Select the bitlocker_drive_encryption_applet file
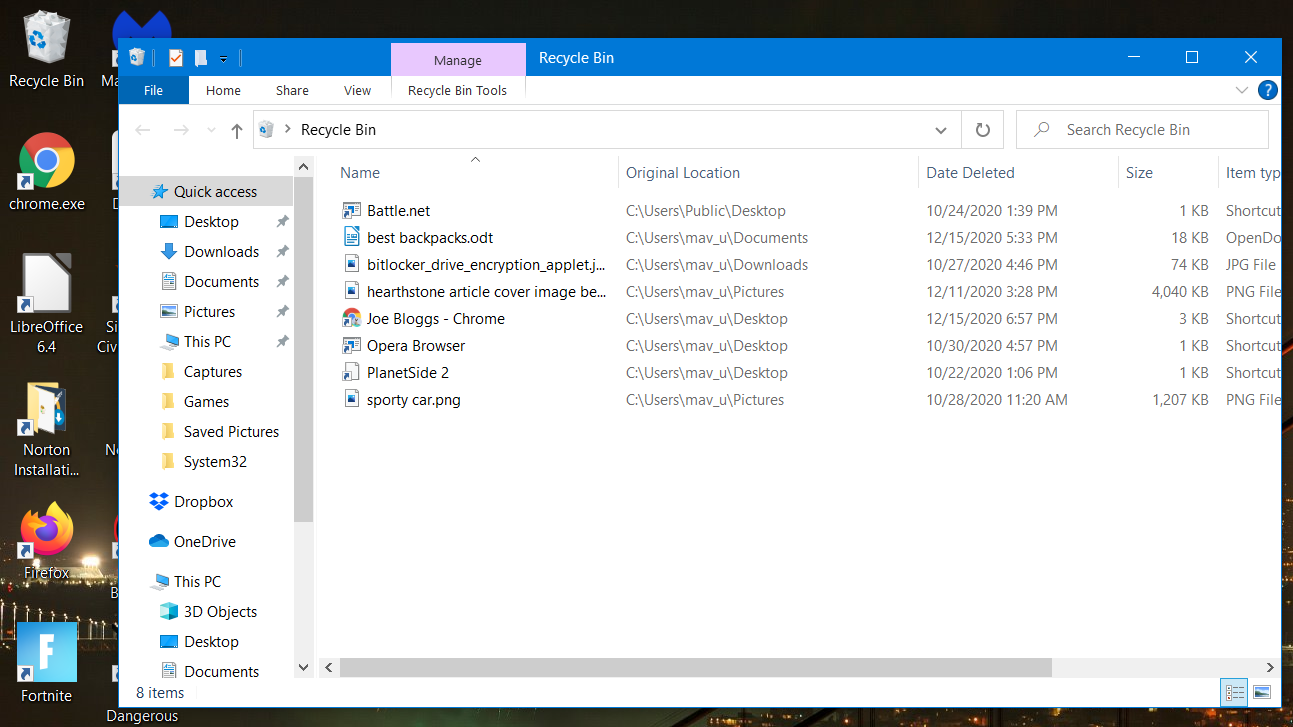The height and width of the screenshot is (727, 1293). pyautogui.click(x=486, y=265)
